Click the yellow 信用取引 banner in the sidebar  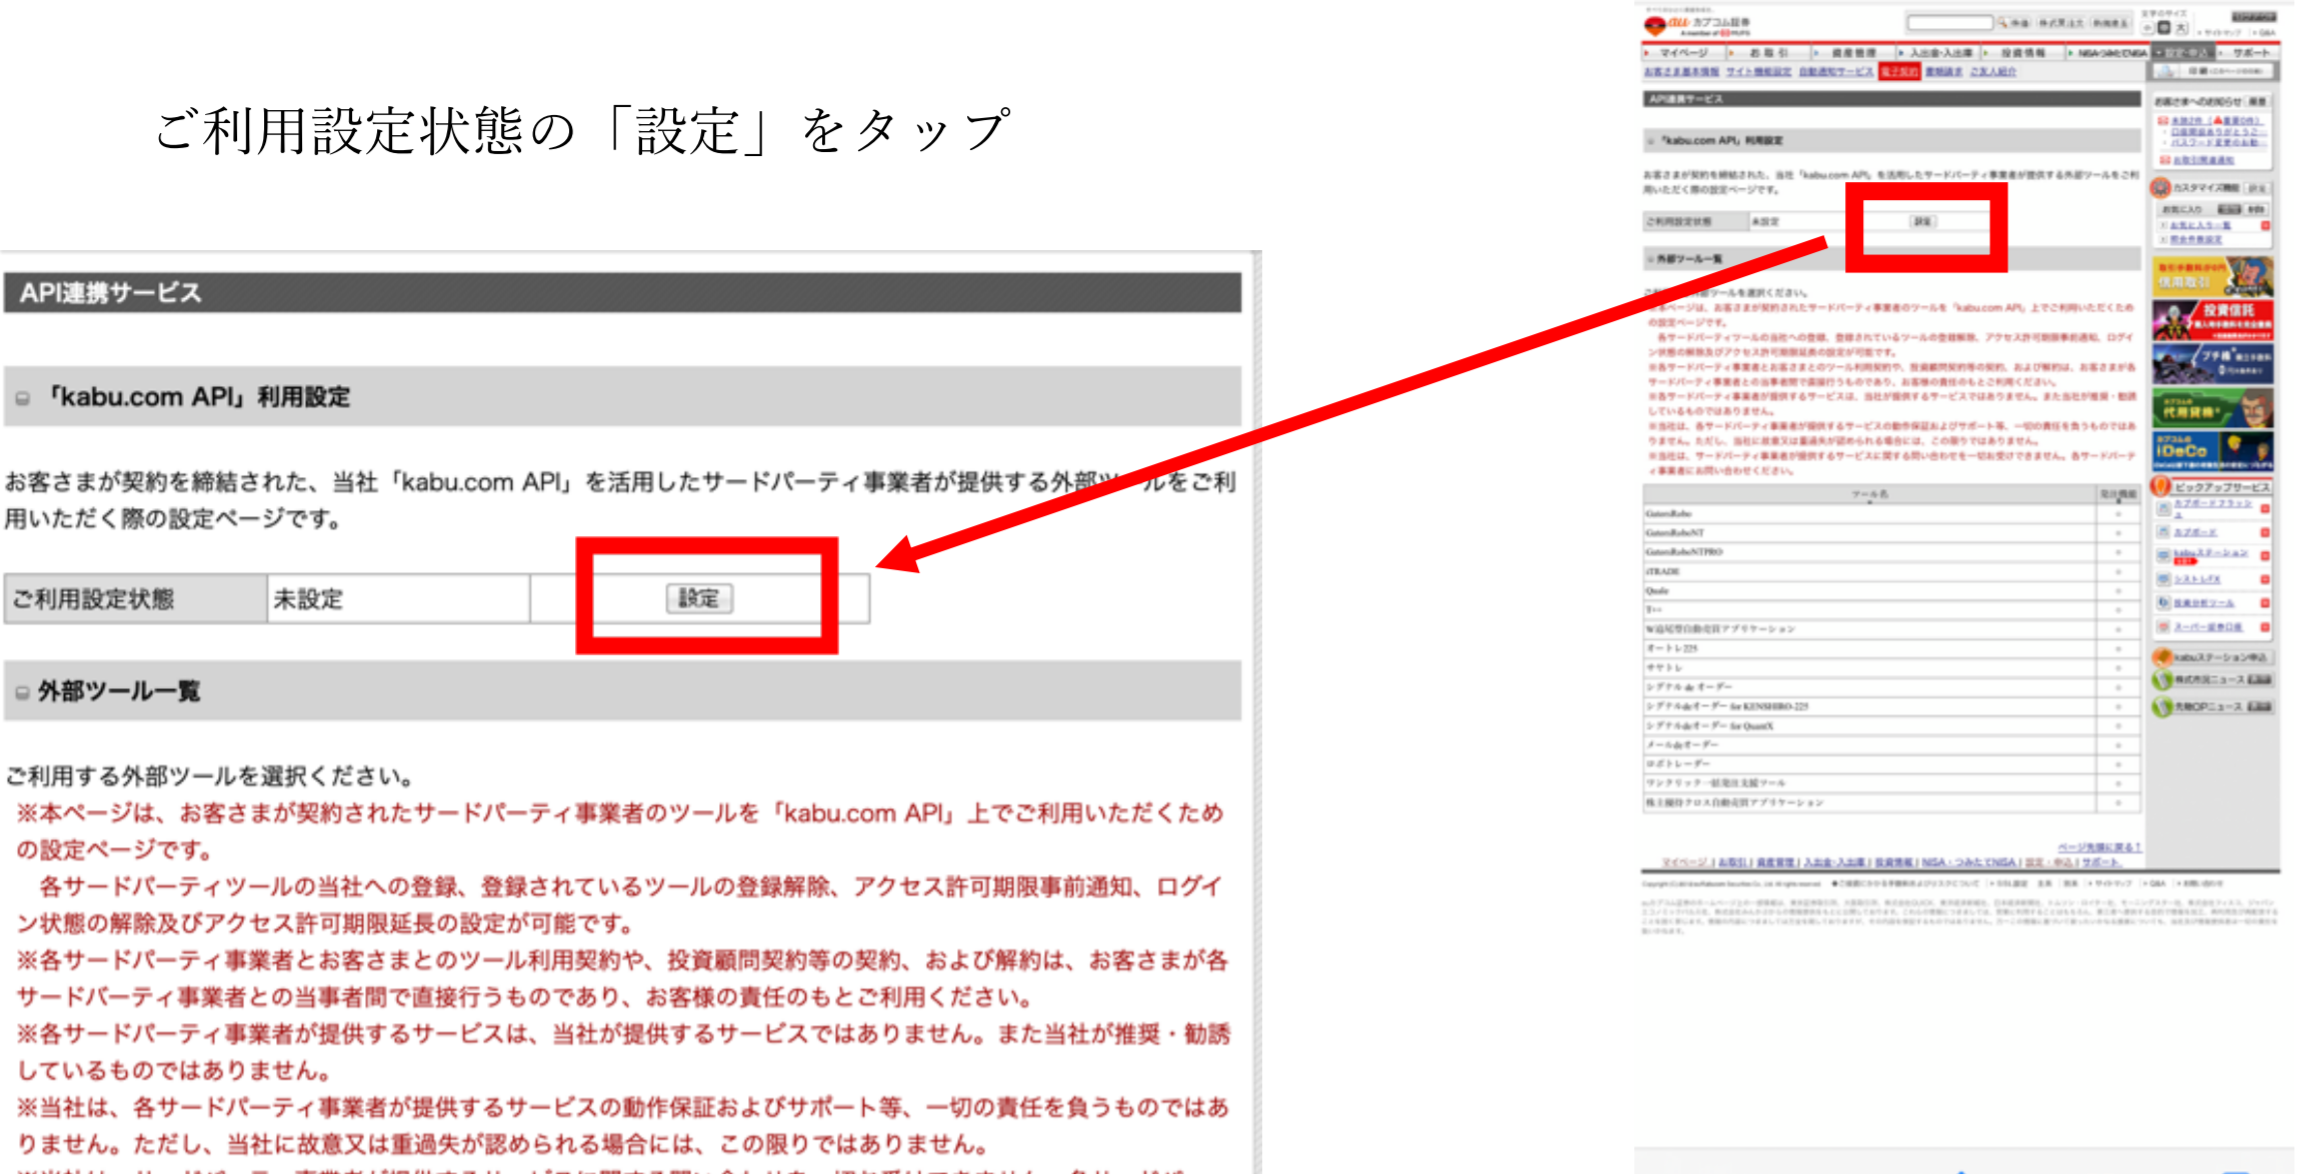point(2213,276)
